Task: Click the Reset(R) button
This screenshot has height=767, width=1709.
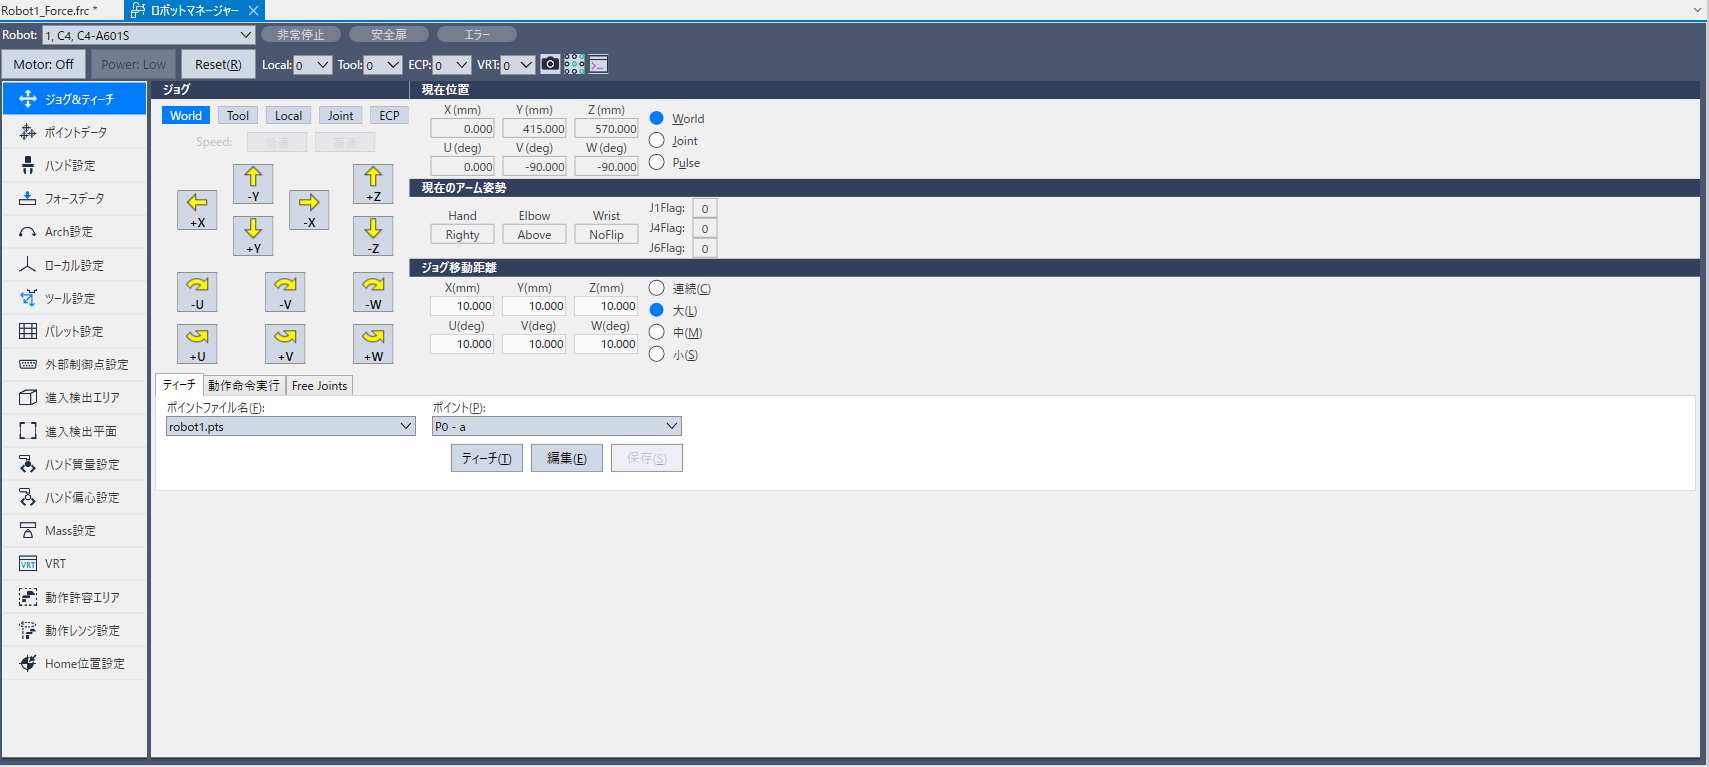Action: point(218,64)
